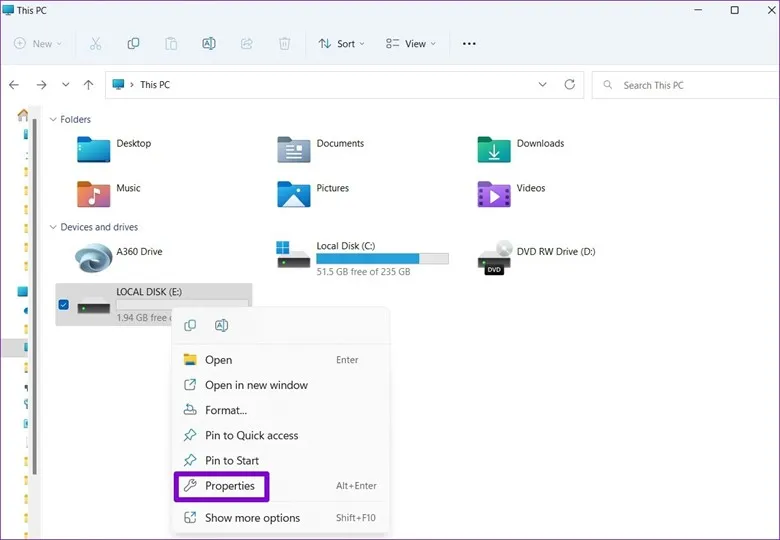780x540 pixels.
Task: Click the Rename icon in top toolbar
Action: click(209, 44)
